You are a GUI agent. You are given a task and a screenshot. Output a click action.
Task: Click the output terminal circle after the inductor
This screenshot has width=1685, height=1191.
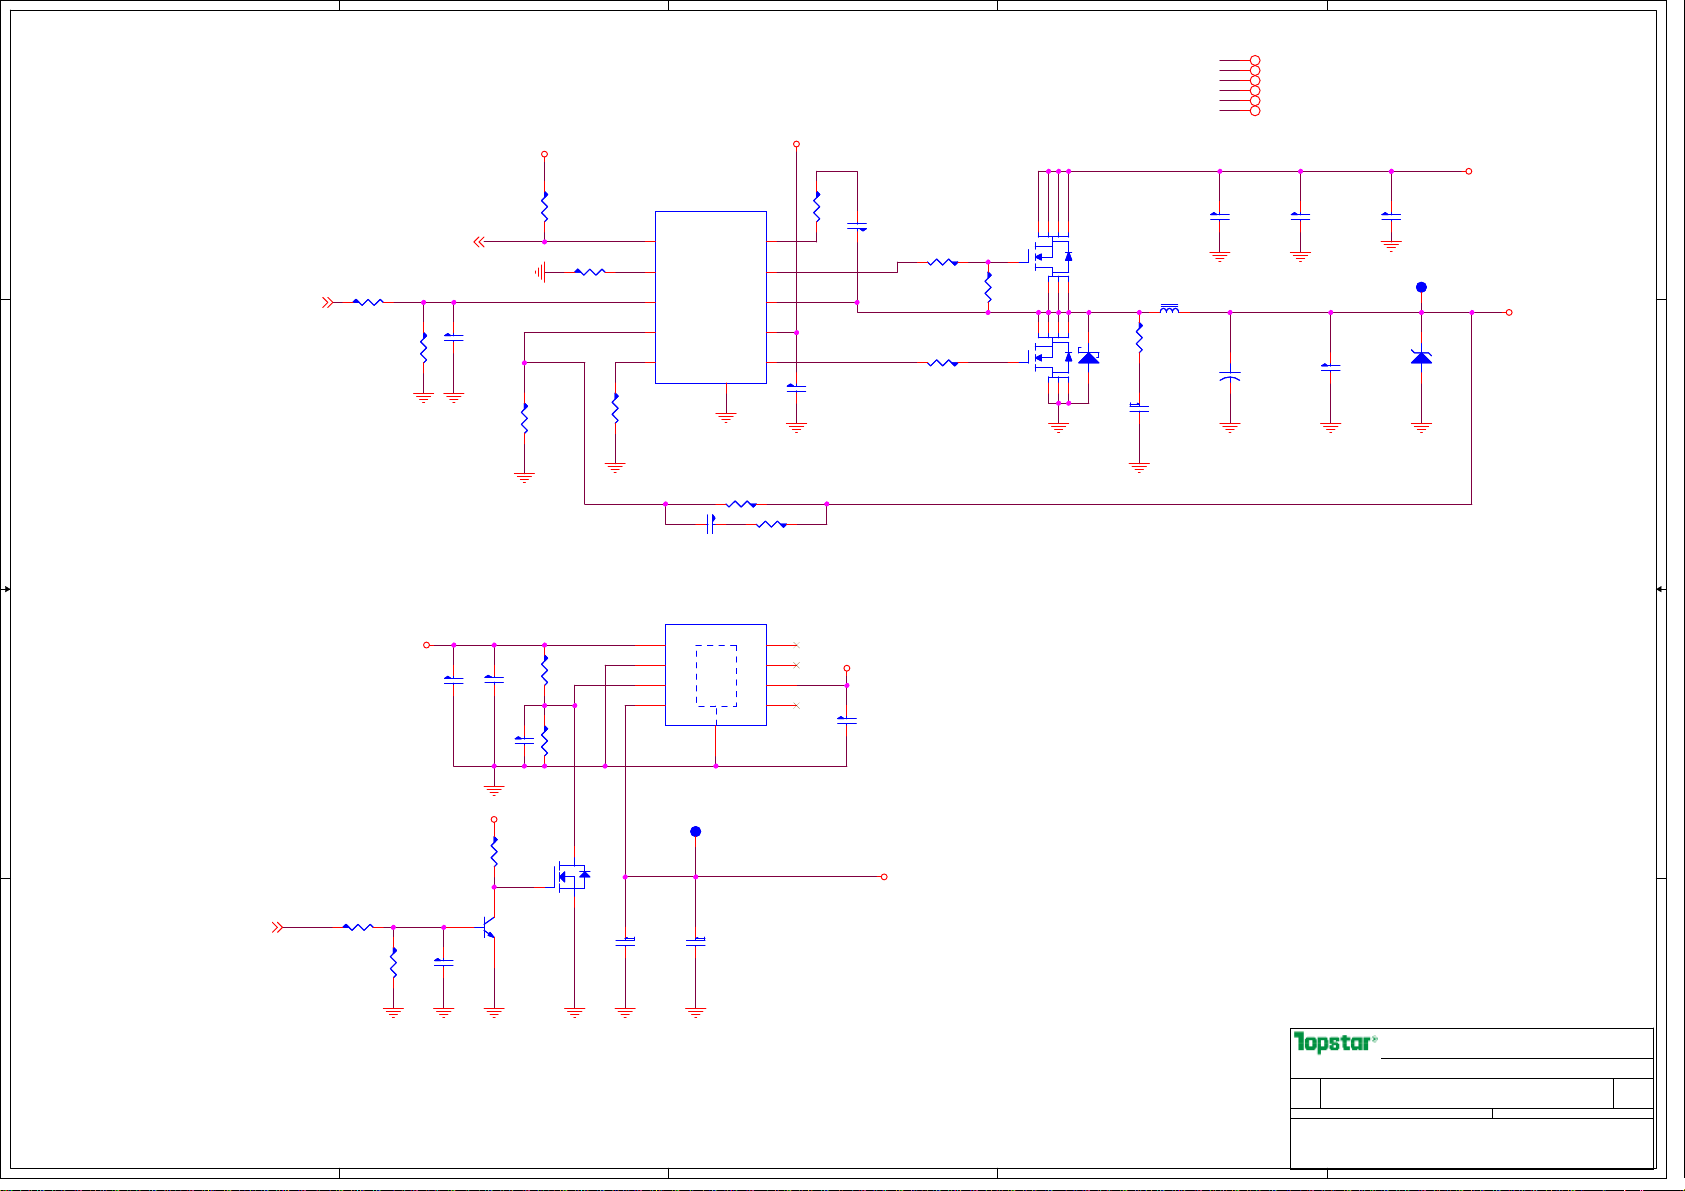(x=1509, y=312)
